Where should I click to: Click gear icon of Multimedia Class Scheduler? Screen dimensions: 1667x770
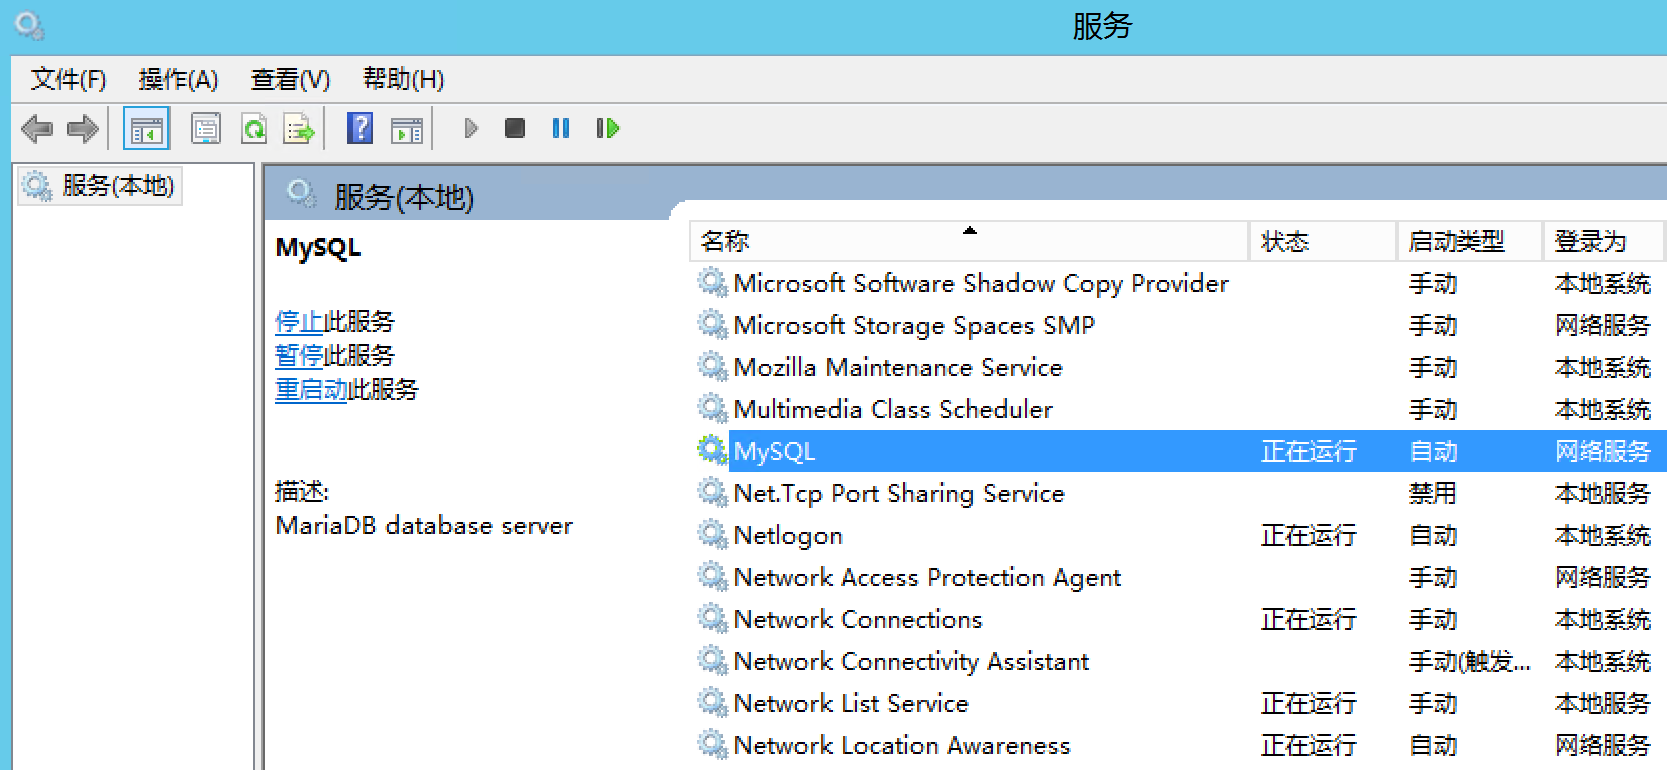[712, 408]
